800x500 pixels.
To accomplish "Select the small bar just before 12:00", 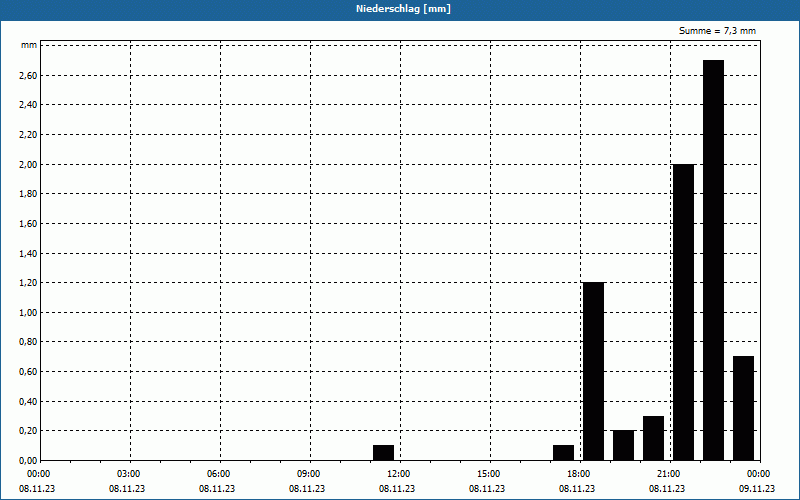I will (x=383, y=453).
